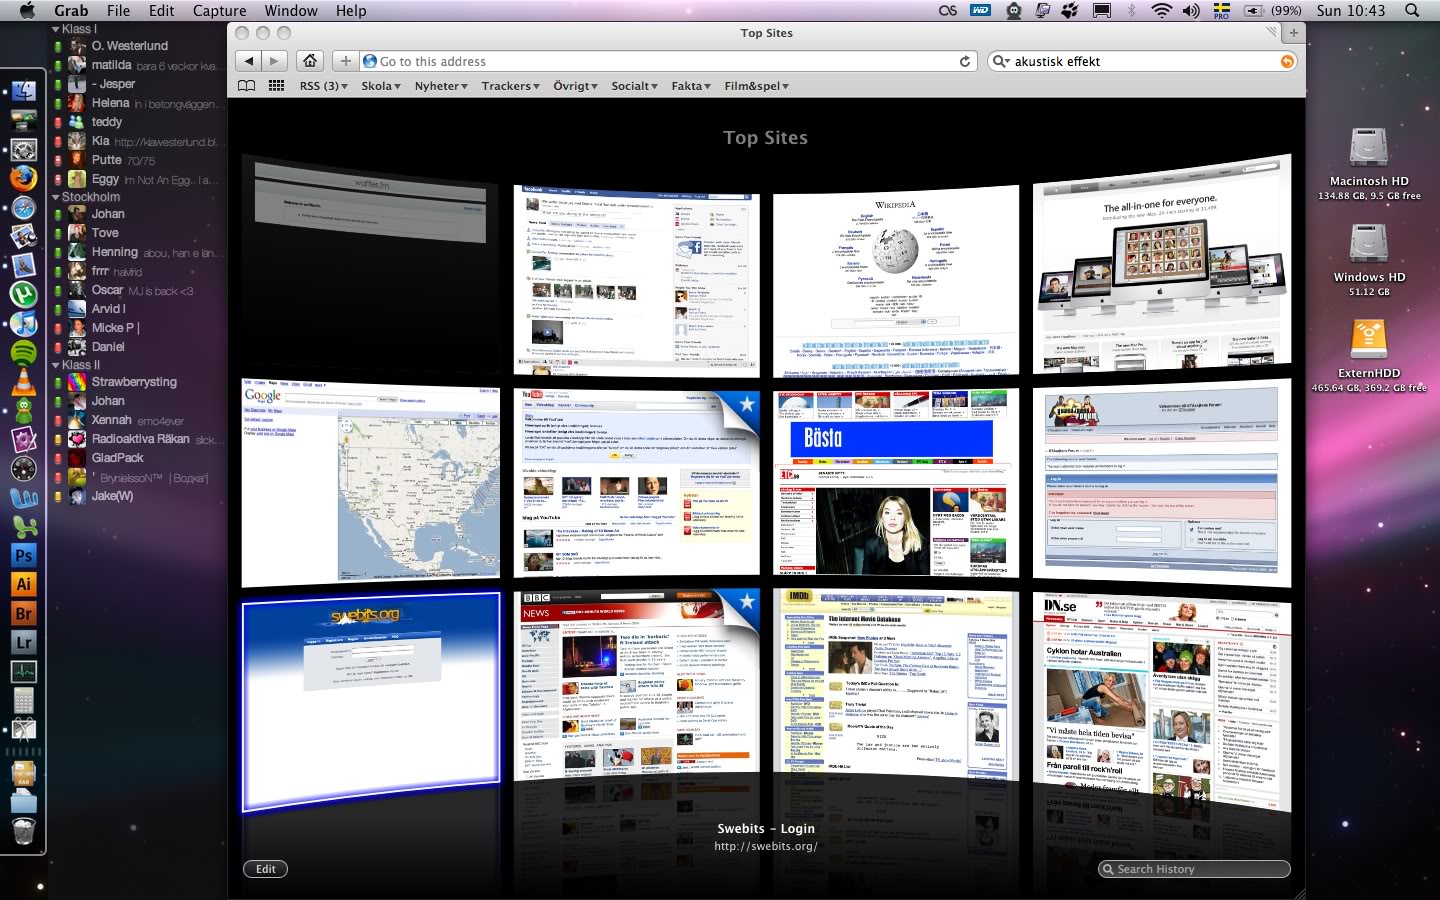Open the Macintosh HD desktop drive
1440x900 pixels.
pyautogui.click(x=1368, y=150)
